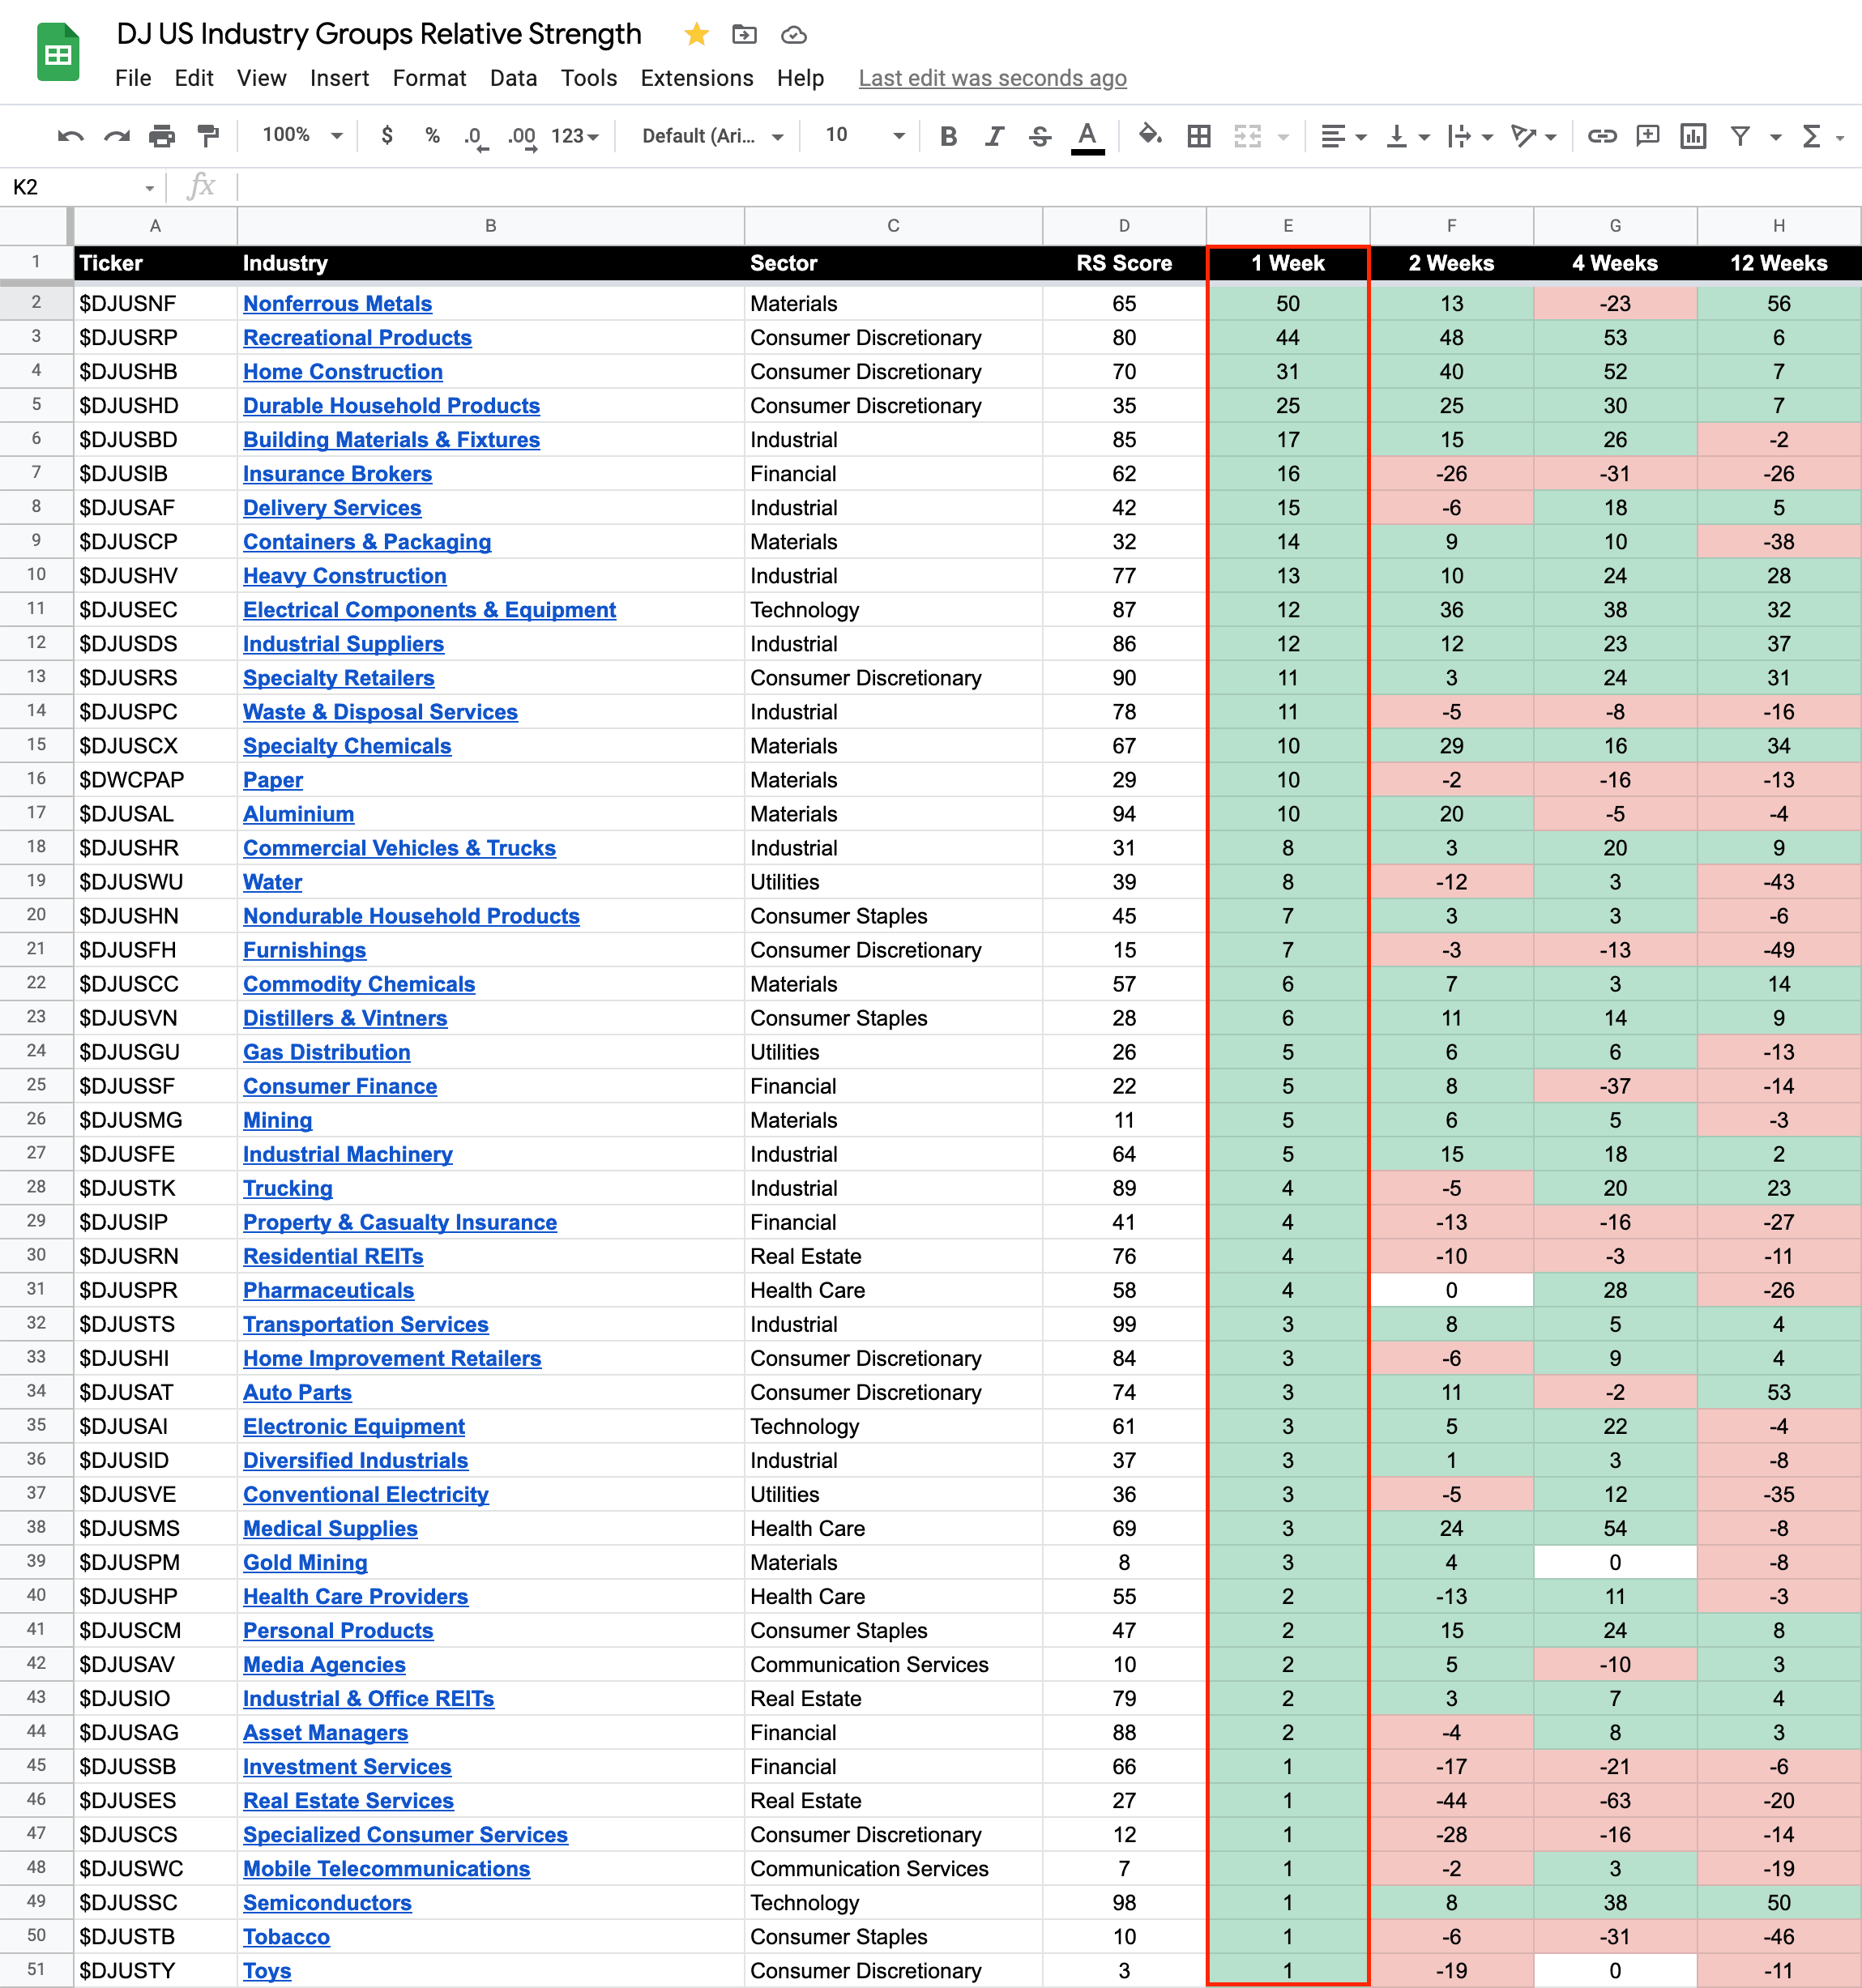Screen dimensions: 1862x1988
Task: Open the Format menu
Action: pyautogui.click(x=429, y=78)
